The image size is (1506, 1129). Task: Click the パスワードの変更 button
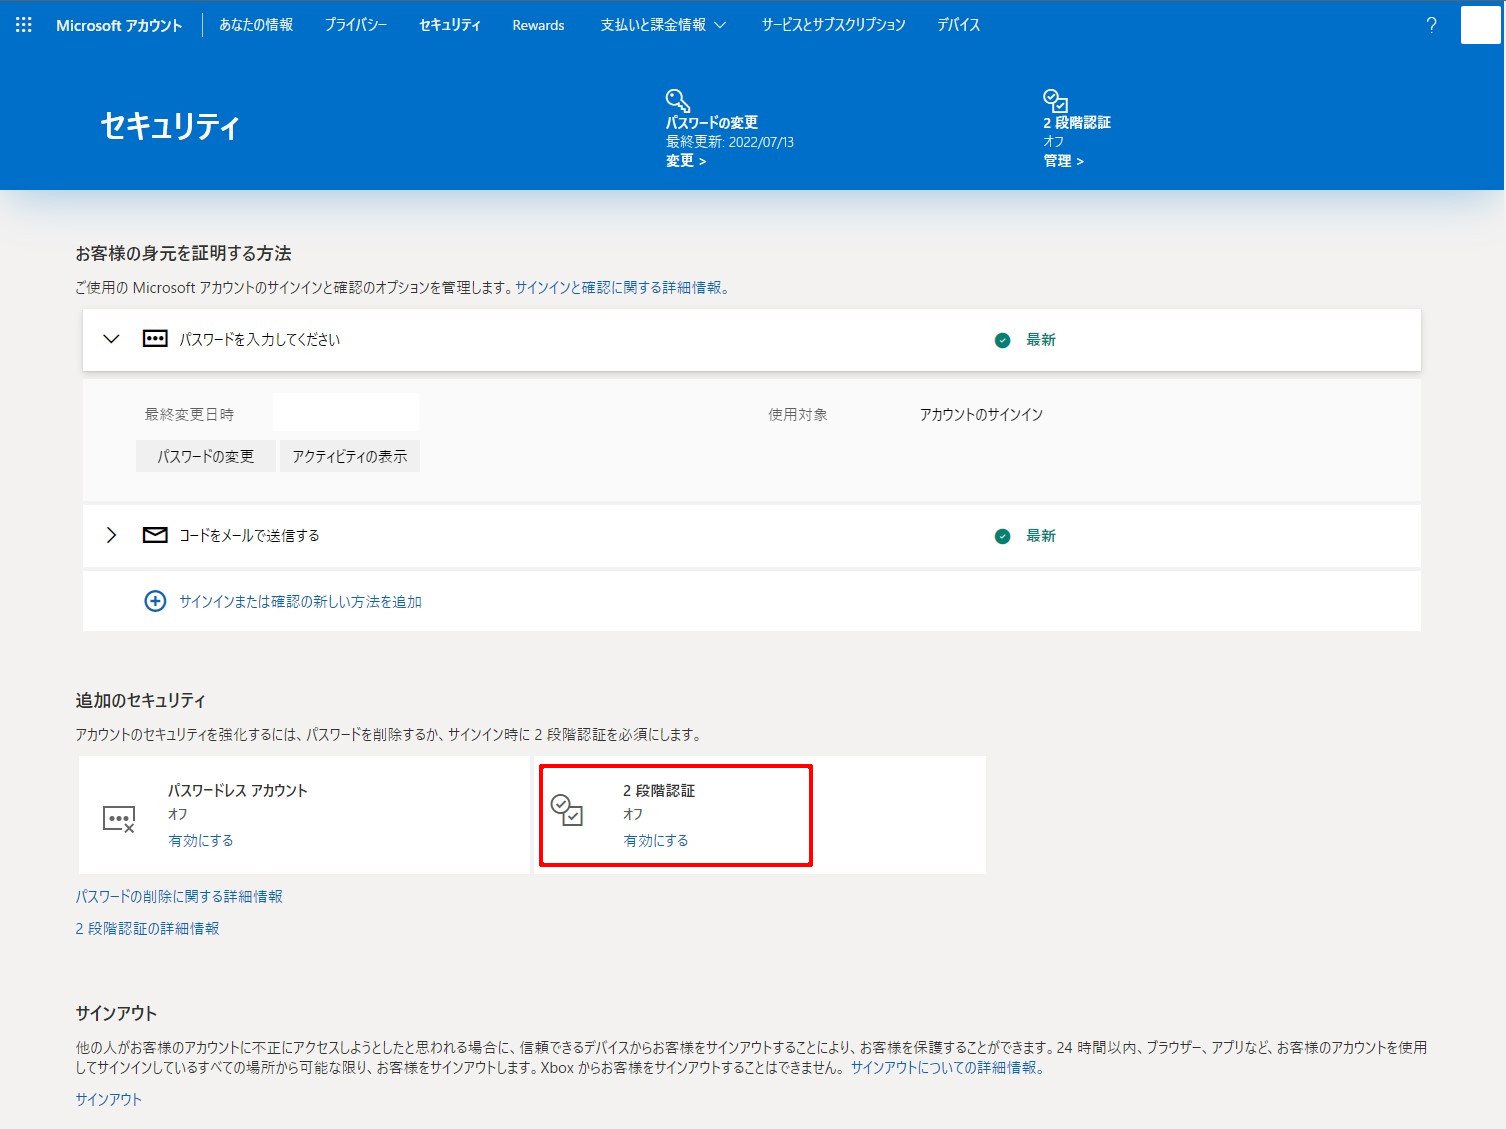pos(205,456)
